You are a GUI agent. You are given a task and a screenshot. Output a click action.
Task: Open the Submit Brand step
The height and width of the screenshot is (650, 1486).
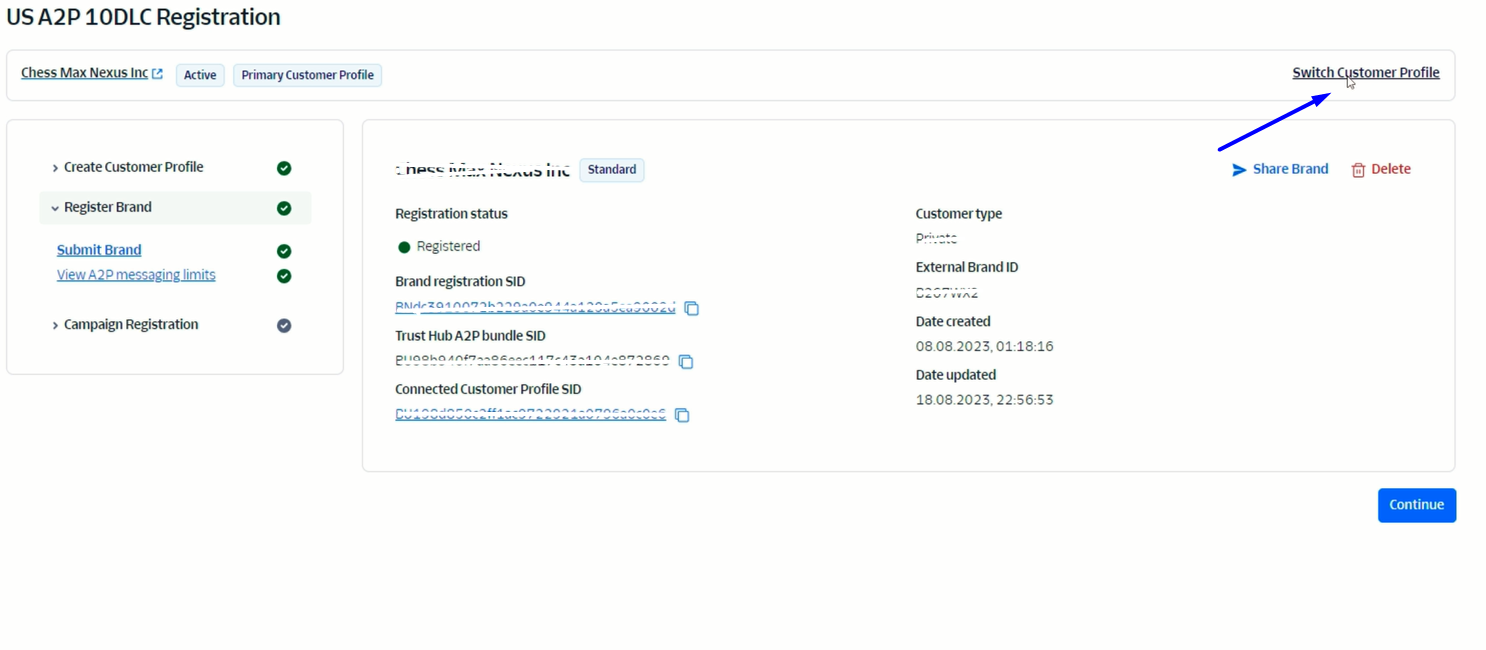99,250
